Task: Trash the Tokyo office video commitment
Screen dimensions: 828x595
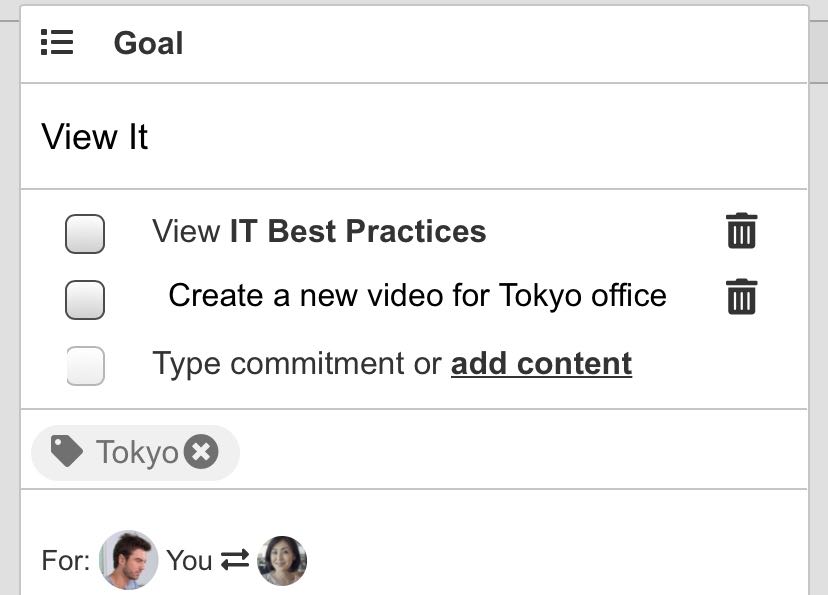Action: pyautogui.click(x=741, y=297)
